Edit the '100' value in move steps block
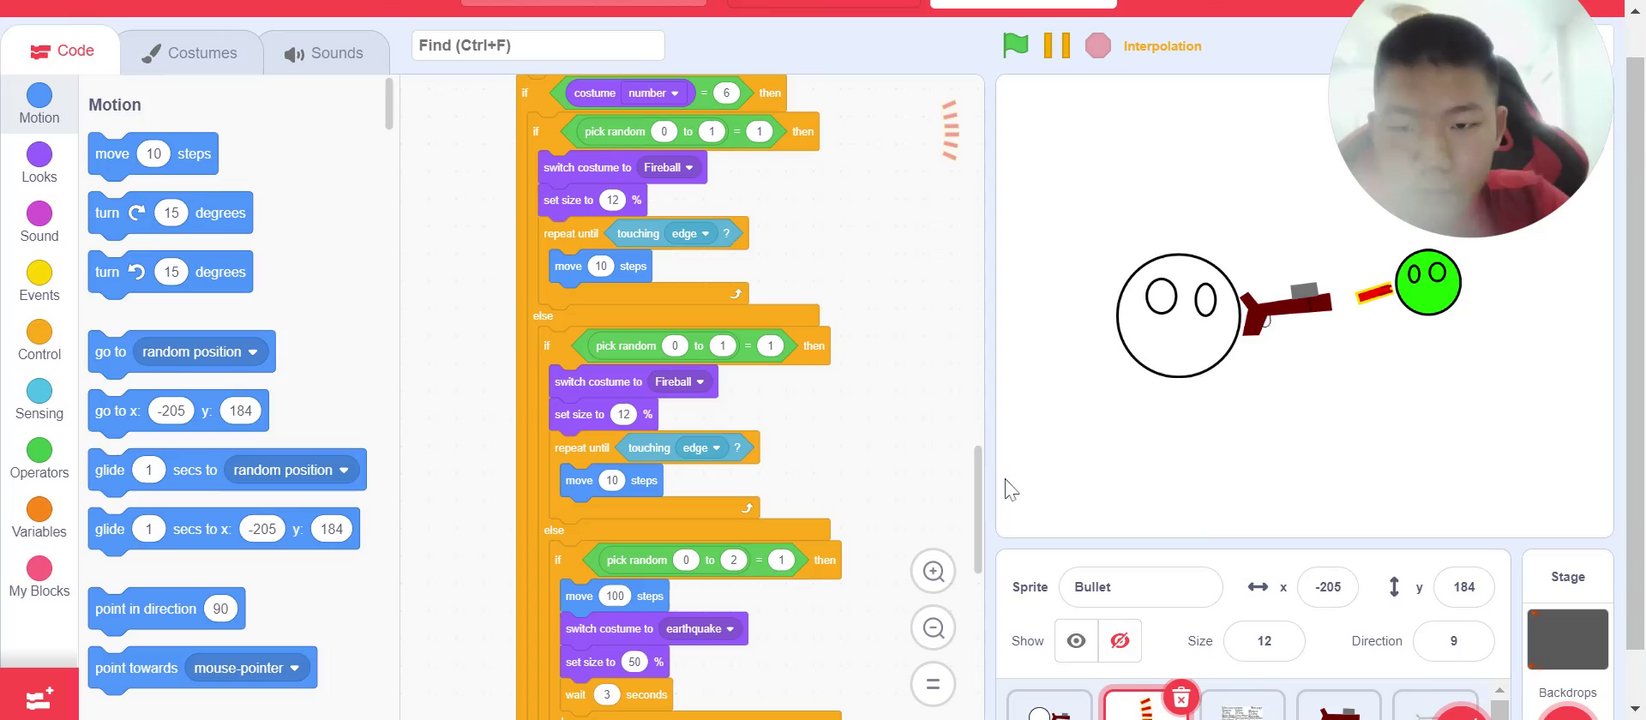Screen dimensions: 1646x720 click(615, 596)
